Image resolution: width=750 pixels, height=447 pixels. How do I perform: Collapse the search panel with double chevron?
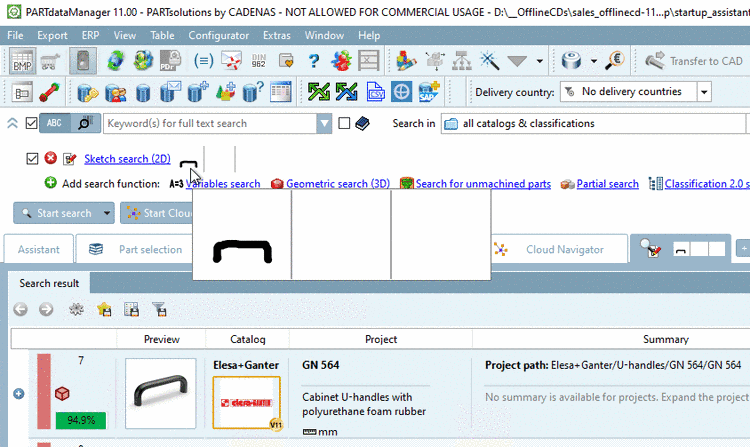12,123
